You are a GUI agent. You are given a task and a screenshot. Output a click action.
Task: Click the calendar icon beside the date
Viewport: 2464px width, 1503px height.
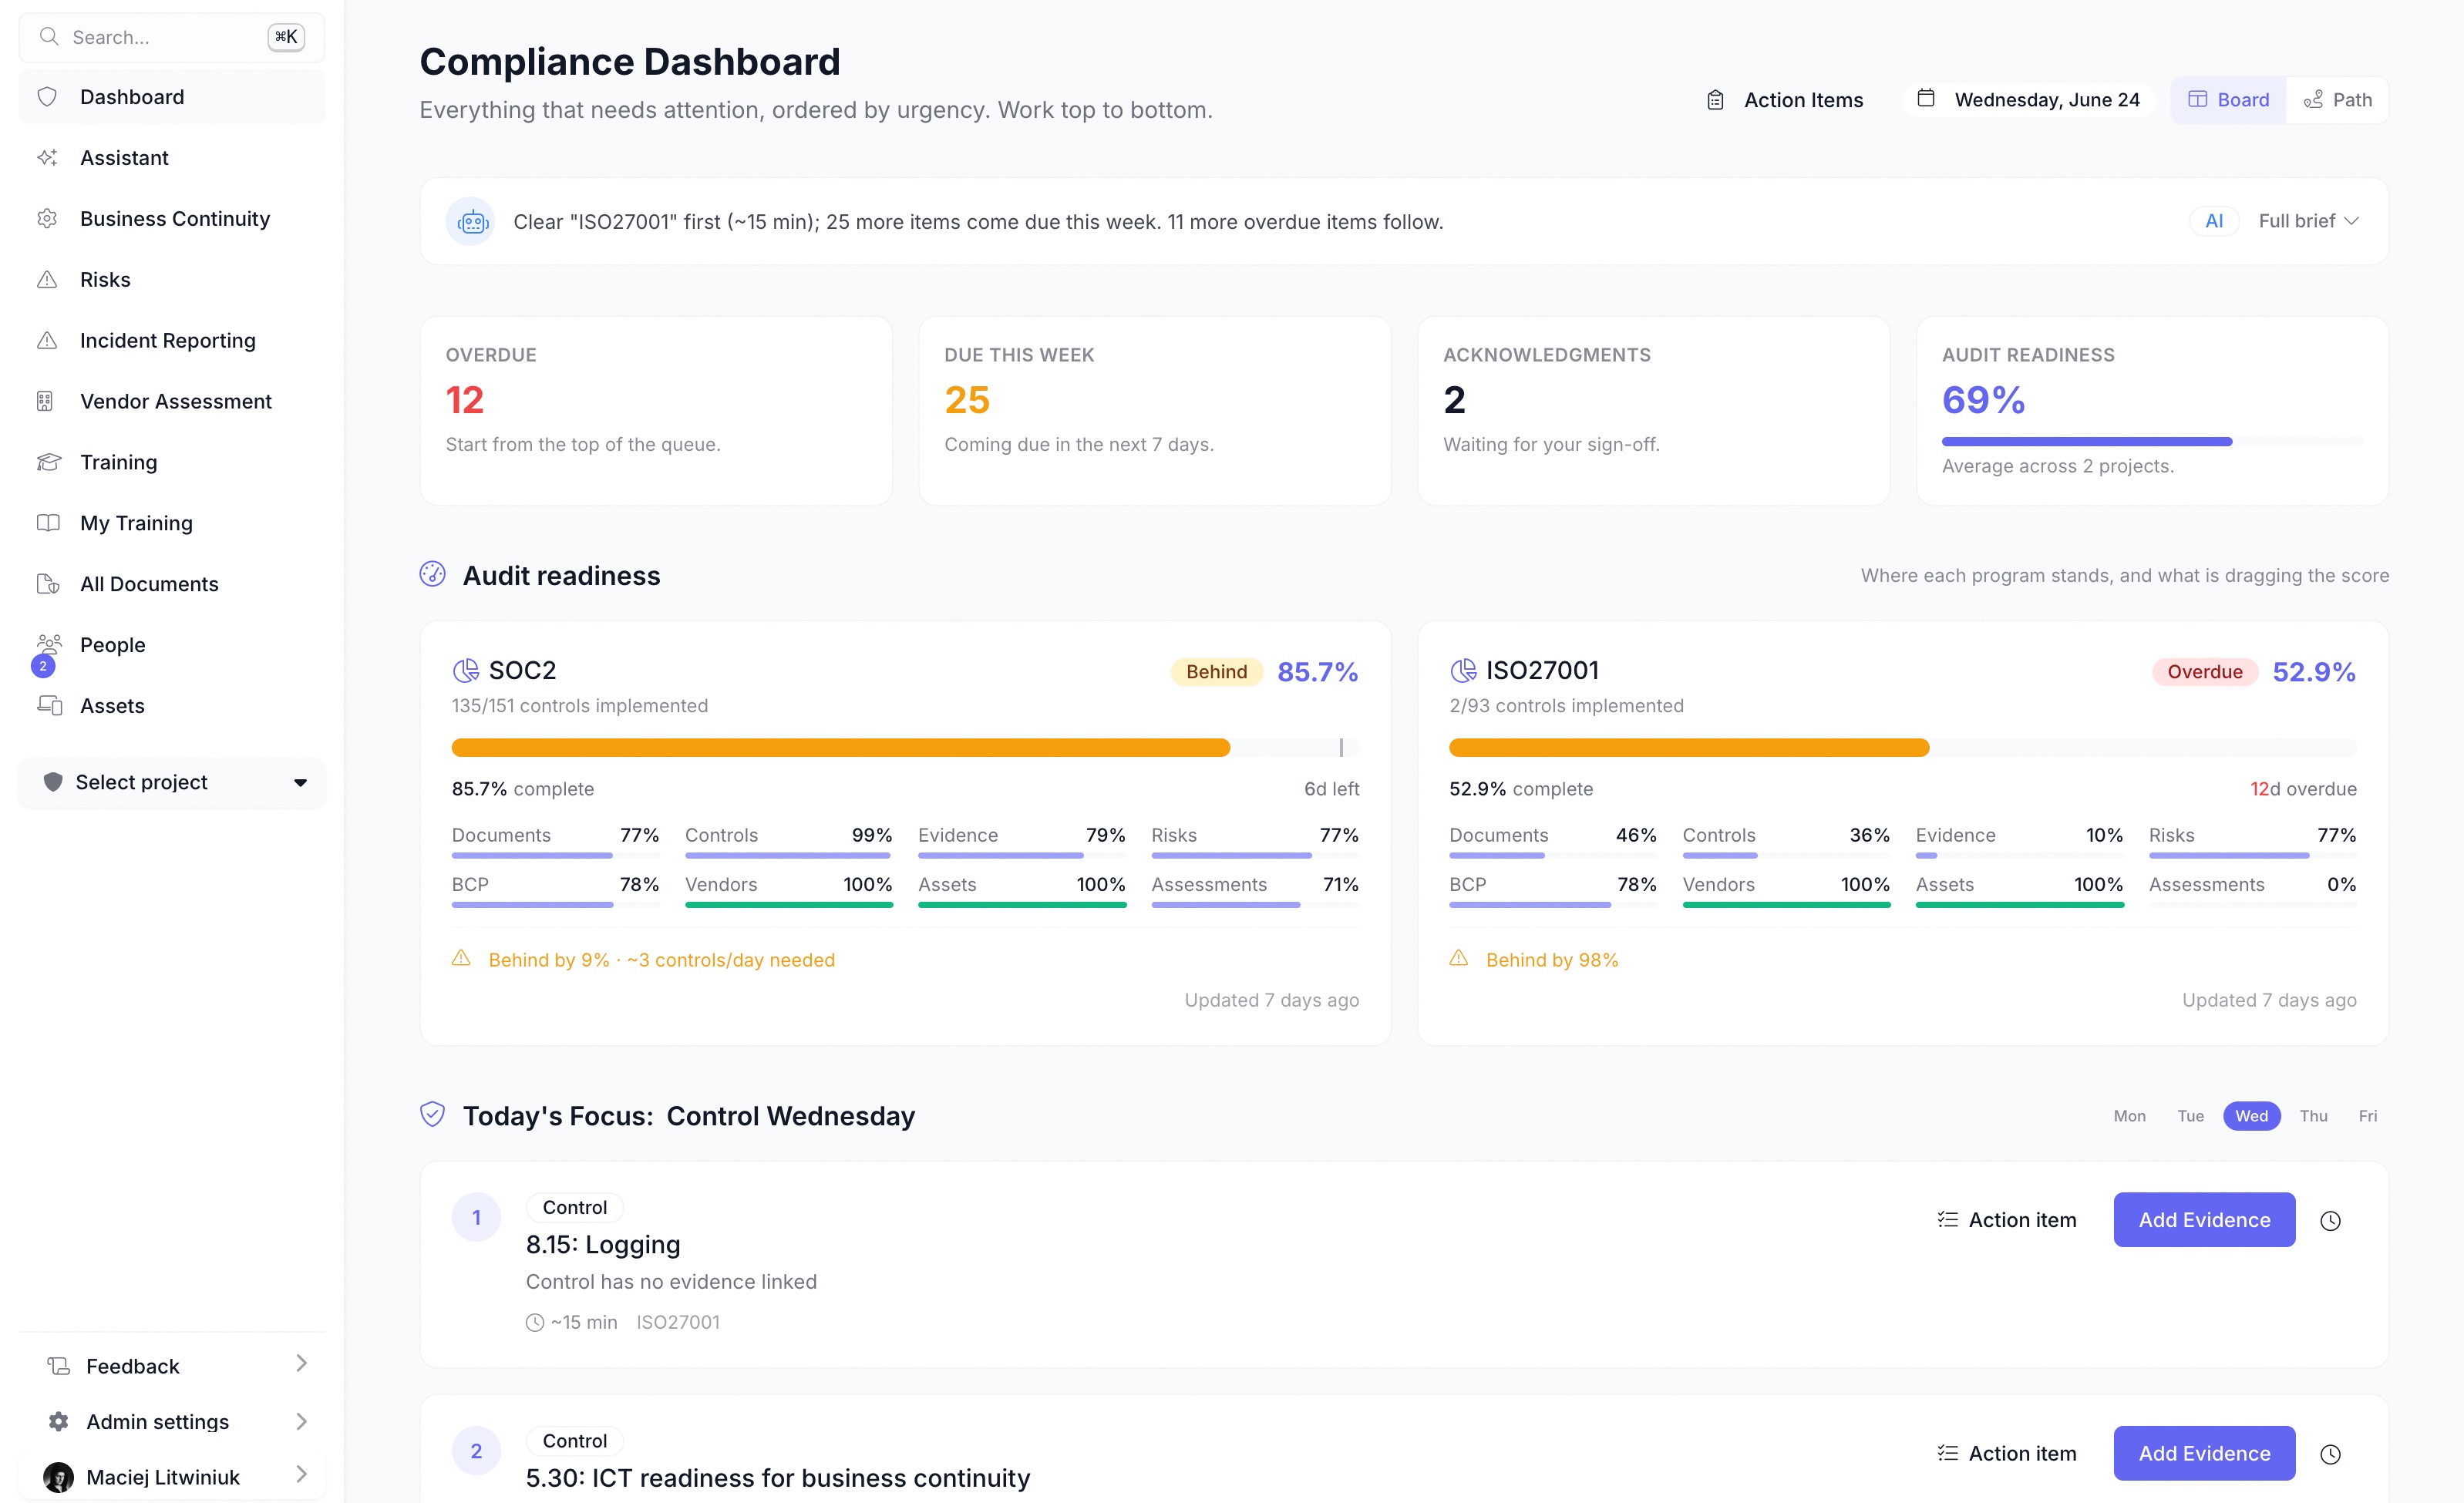click(x=1926, y=98)
